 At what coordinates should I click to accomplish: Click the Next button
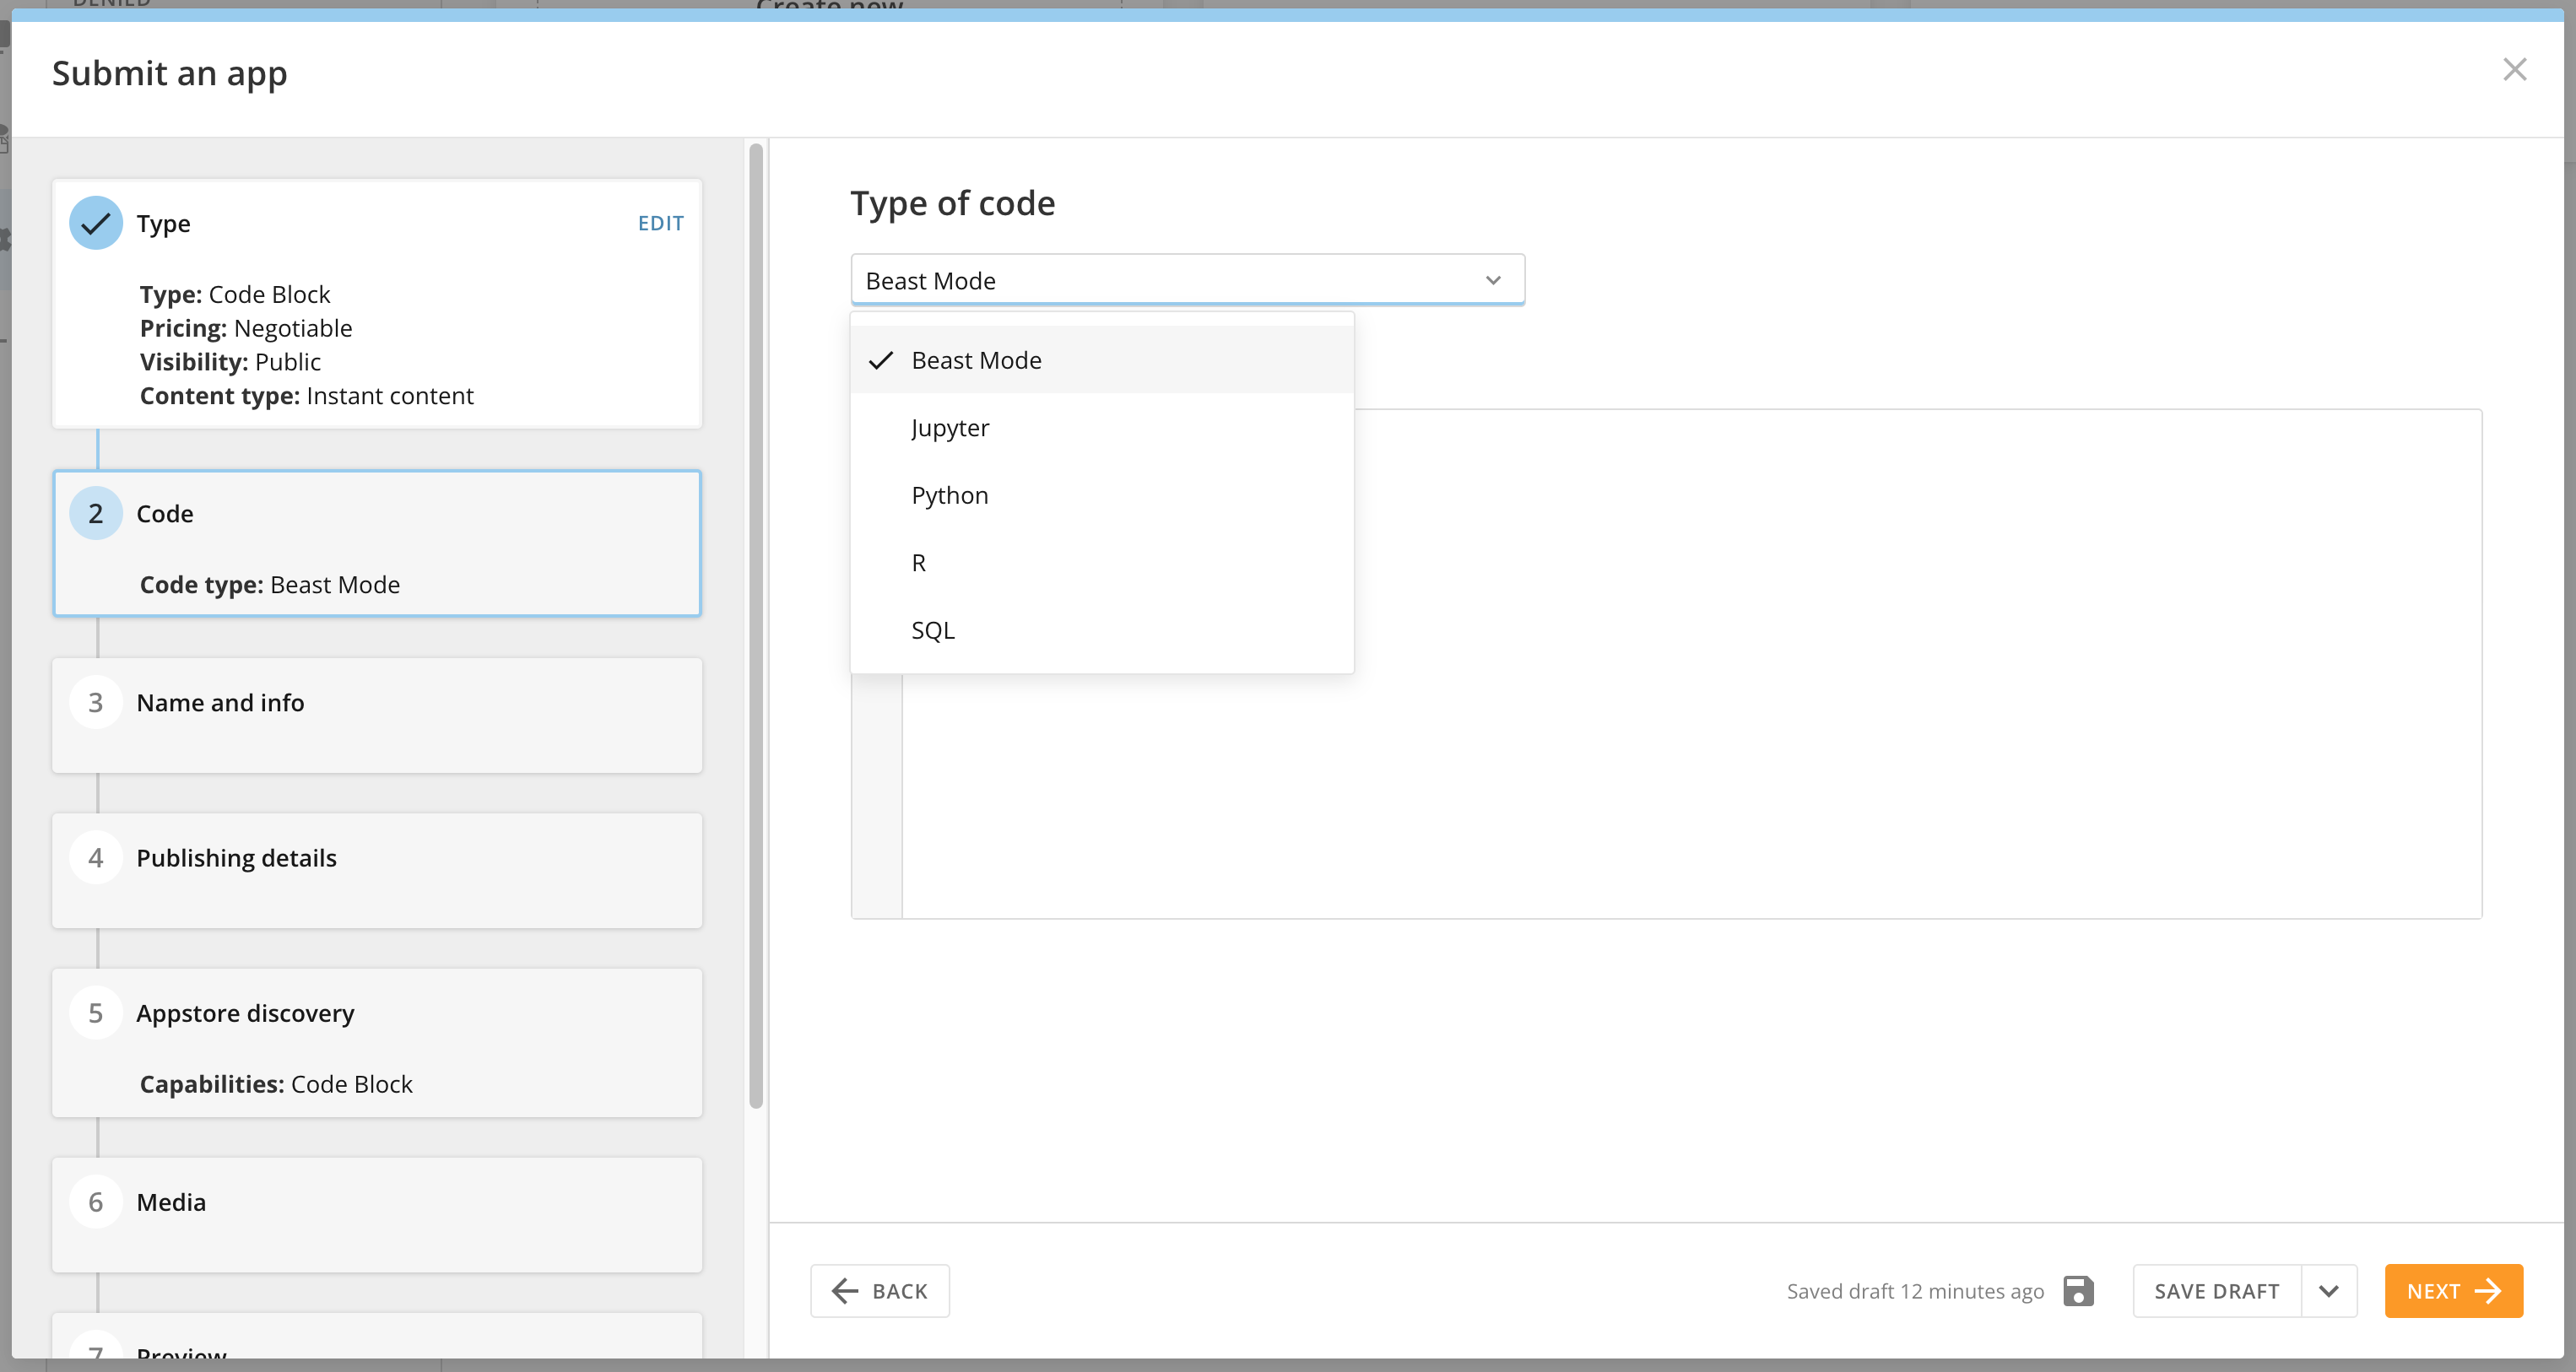[x=2452, y=1291]
